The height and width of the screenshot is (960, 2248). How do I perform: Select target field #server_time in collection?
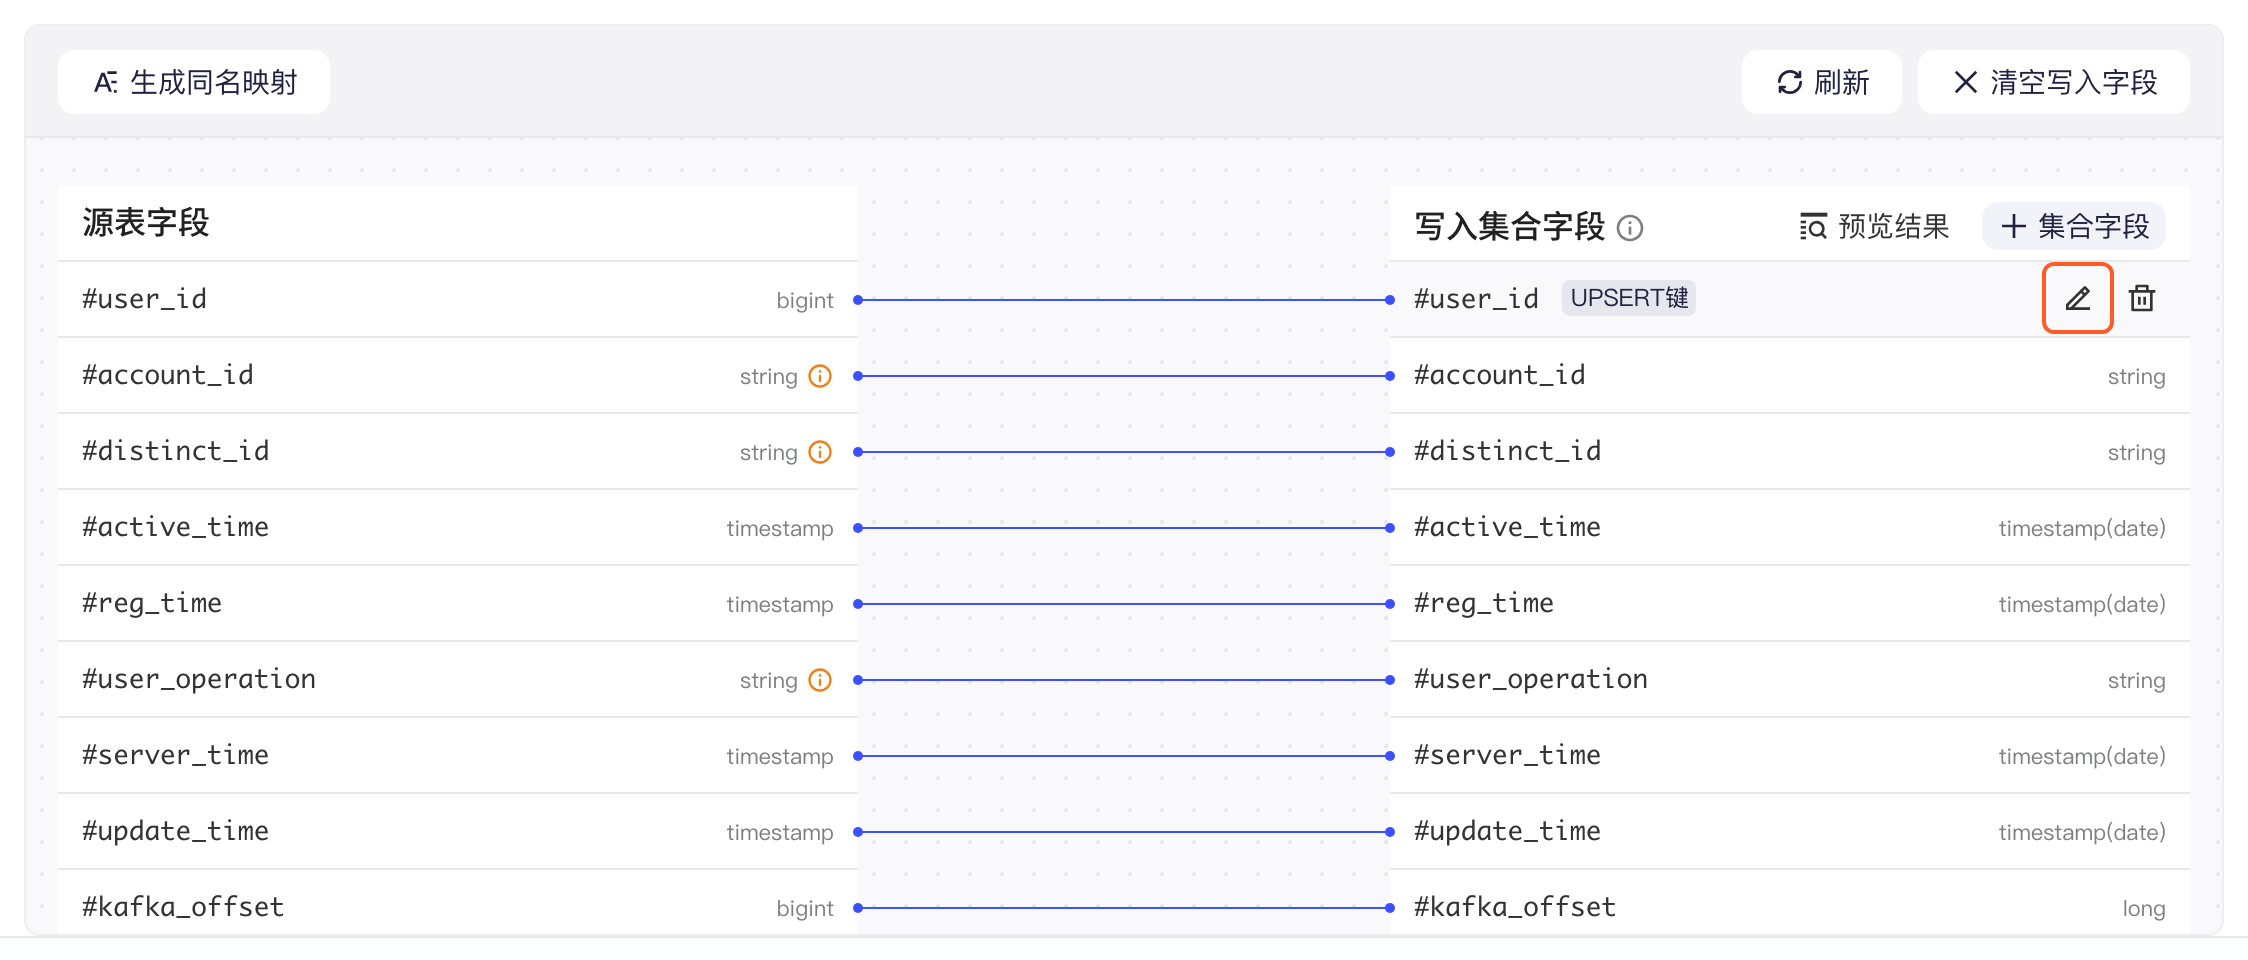[x=1790, y=755]
